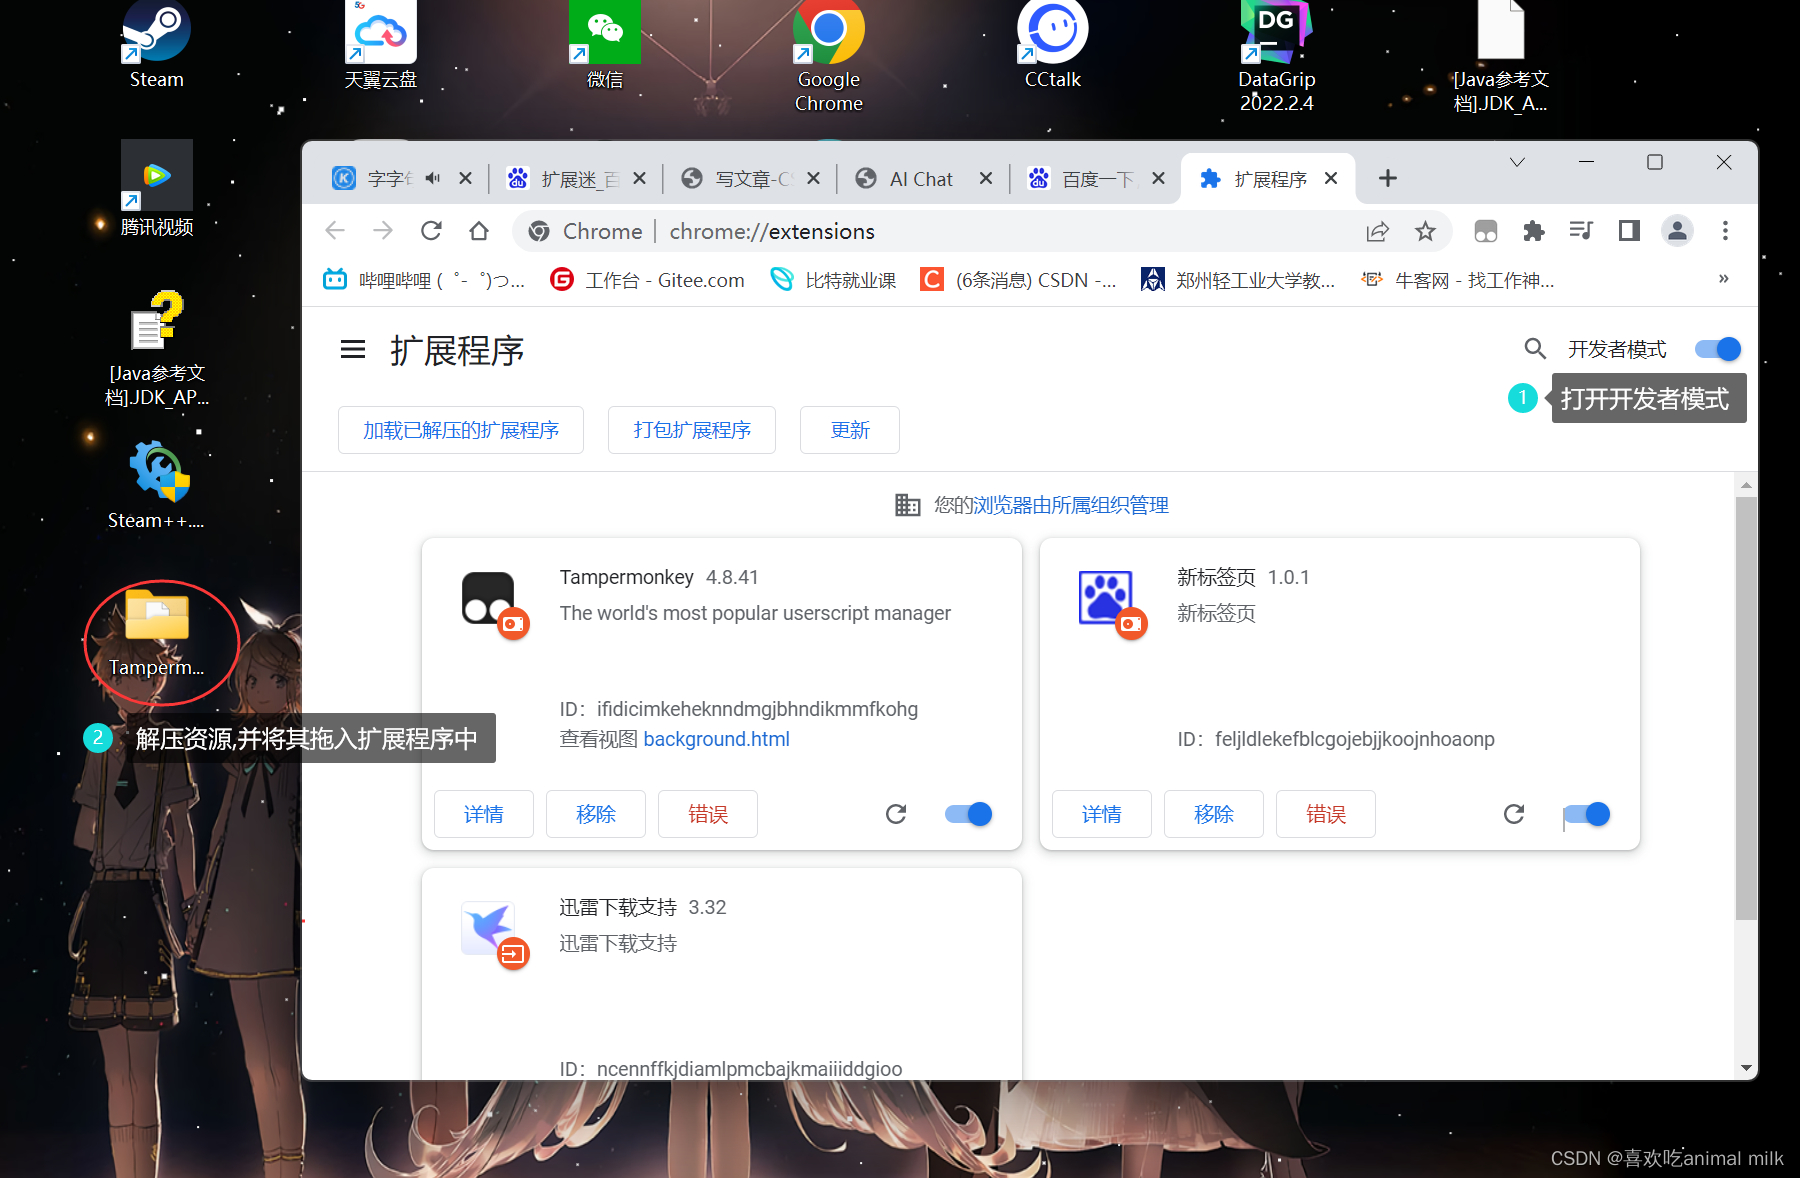Open 浏览器由所属组织管理 link
Screen dimensions: 1800x1178
click(1071, 505)
